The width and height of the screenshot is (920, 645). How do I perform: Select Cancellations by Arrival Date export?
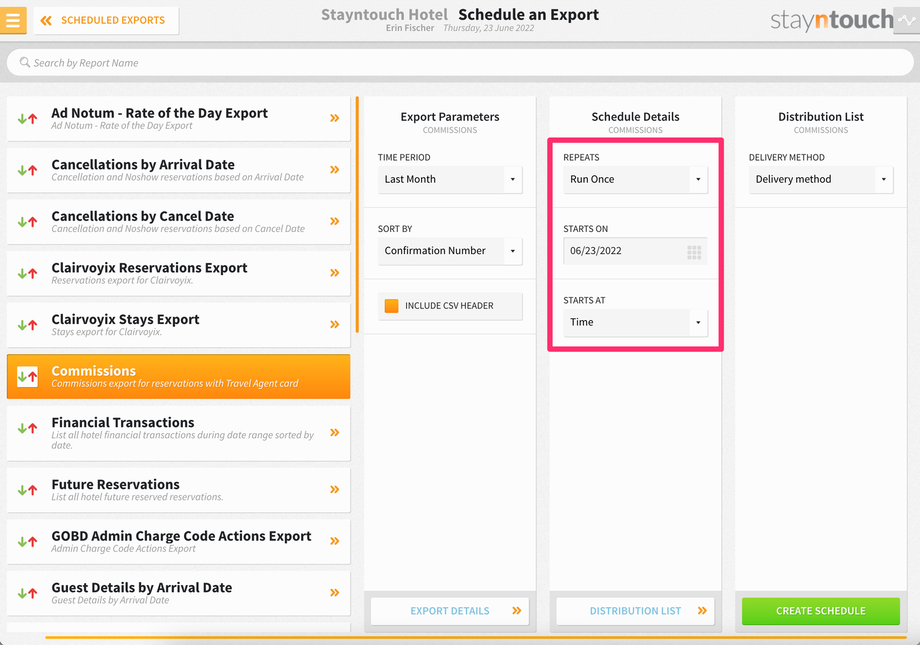[x=178, y=170]
